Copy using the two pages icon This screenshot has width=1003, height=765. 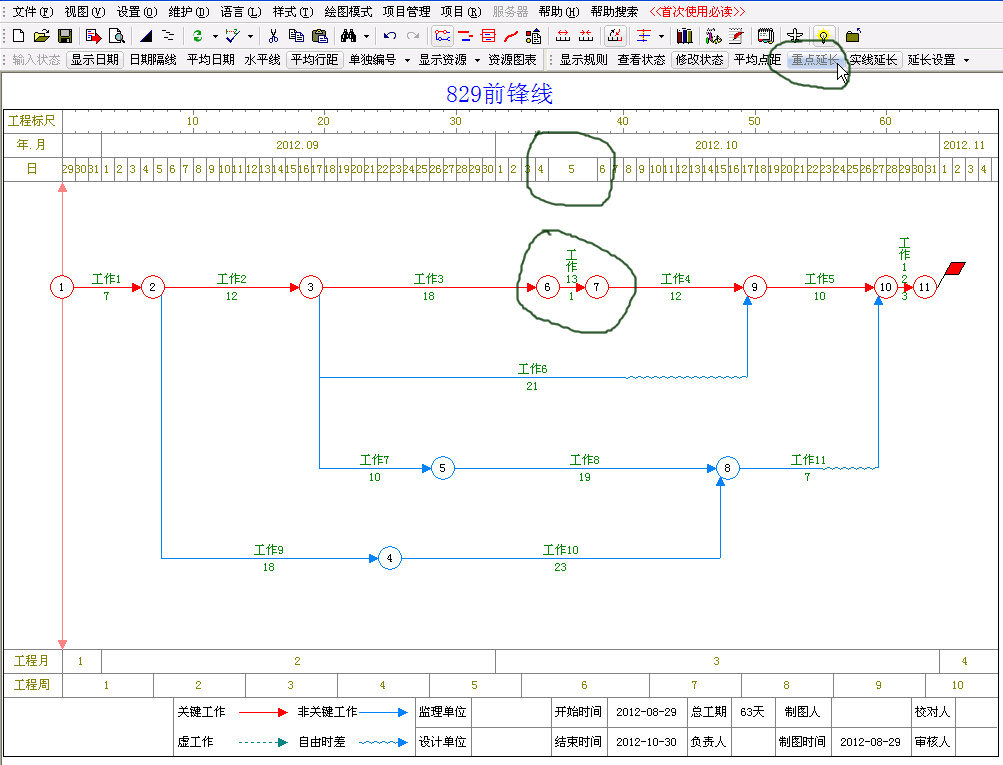(x=296, y=36)
